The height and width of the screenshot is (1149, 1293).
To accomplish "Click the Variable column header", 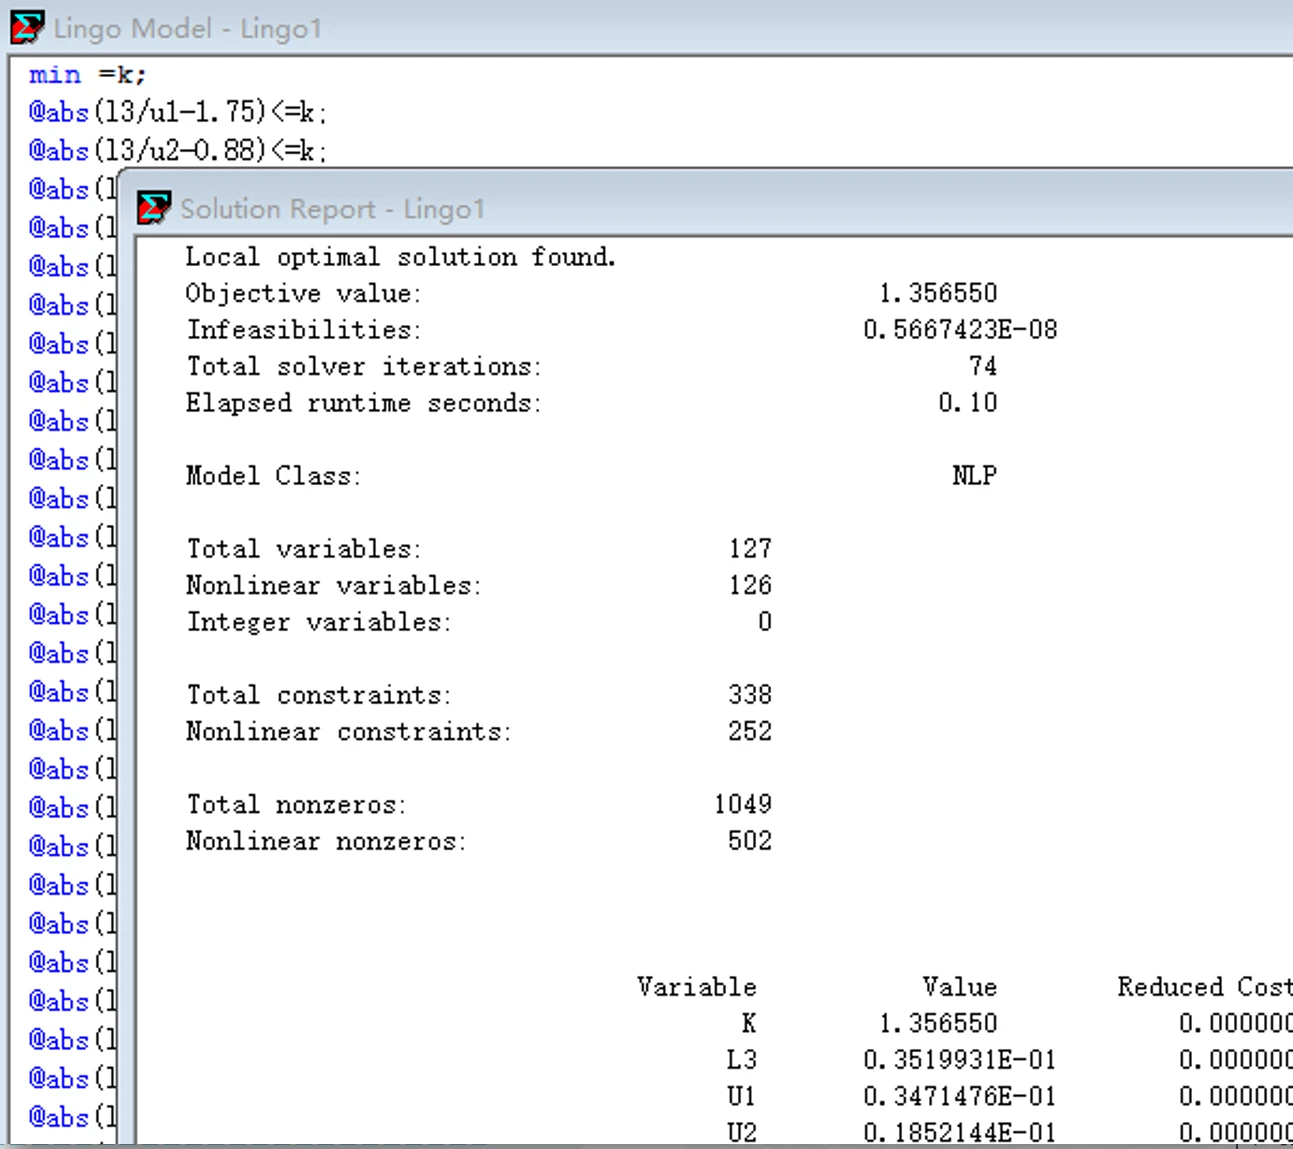I will [x=697, y=987].
